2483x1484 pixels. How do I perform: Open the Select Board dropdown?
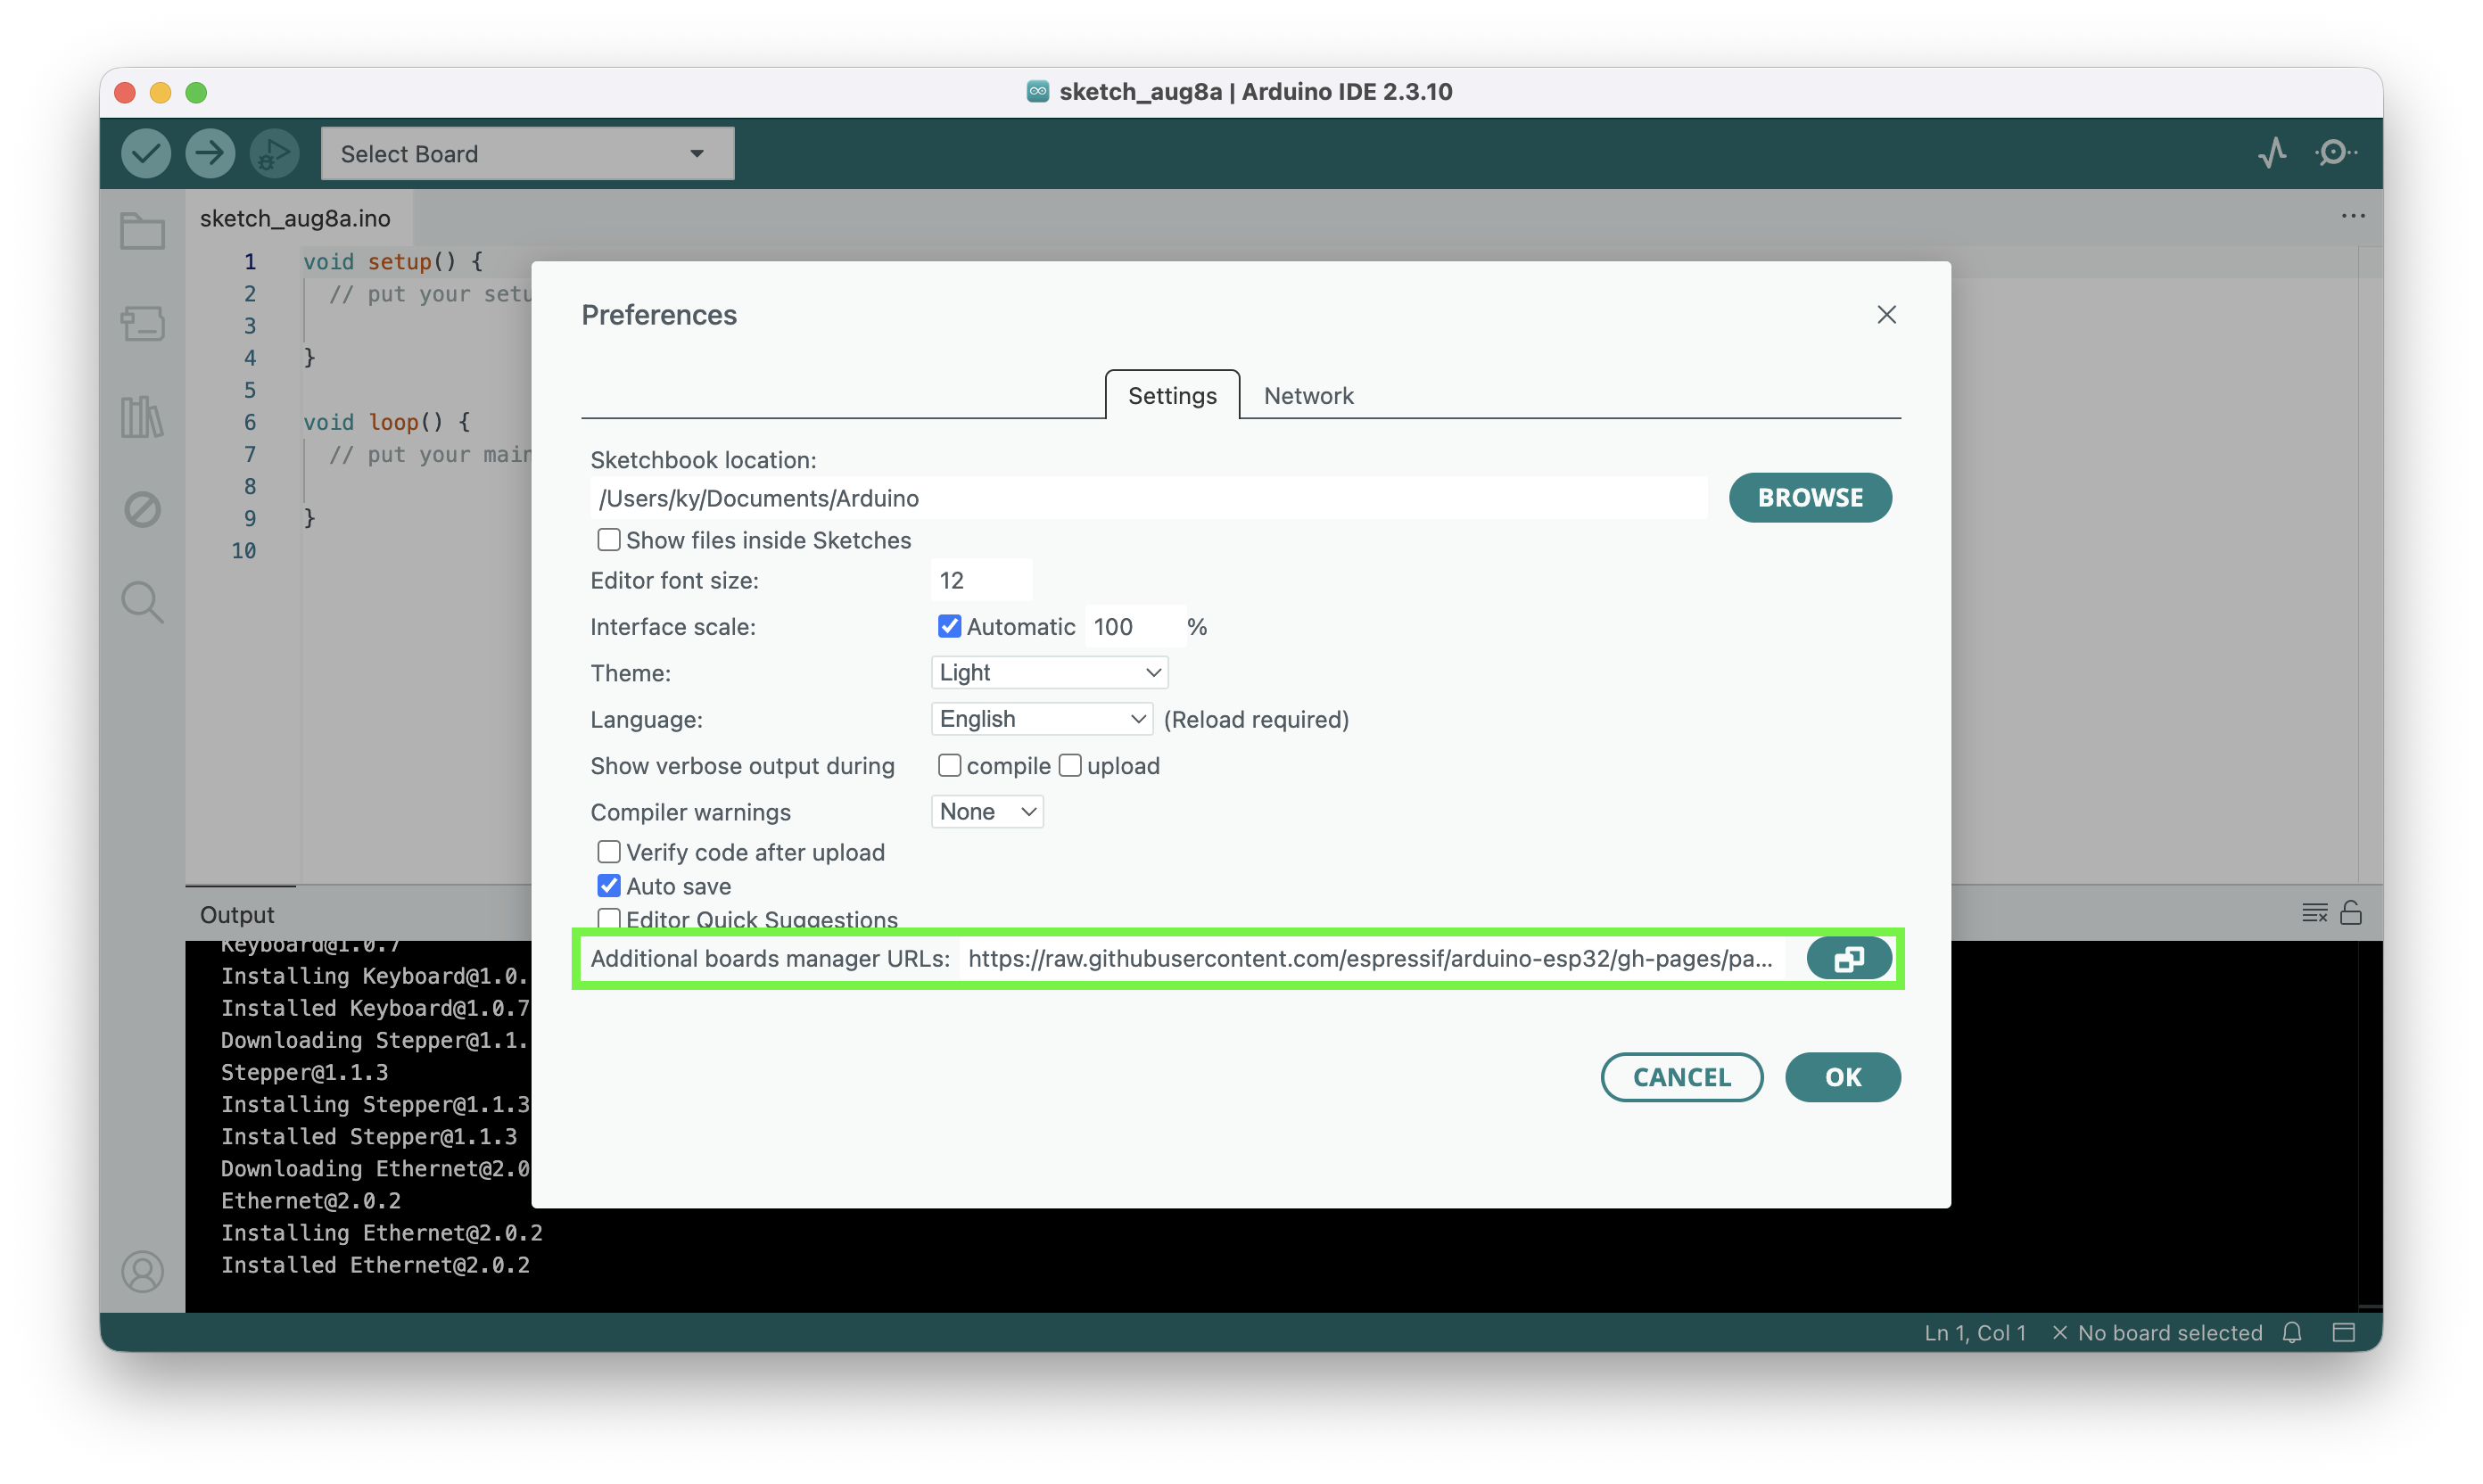pos(527,153)
